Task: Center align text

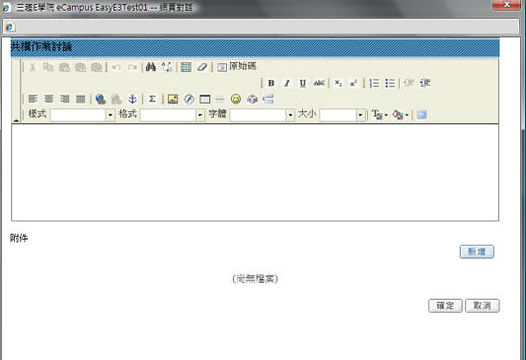Action: (49, 99)
